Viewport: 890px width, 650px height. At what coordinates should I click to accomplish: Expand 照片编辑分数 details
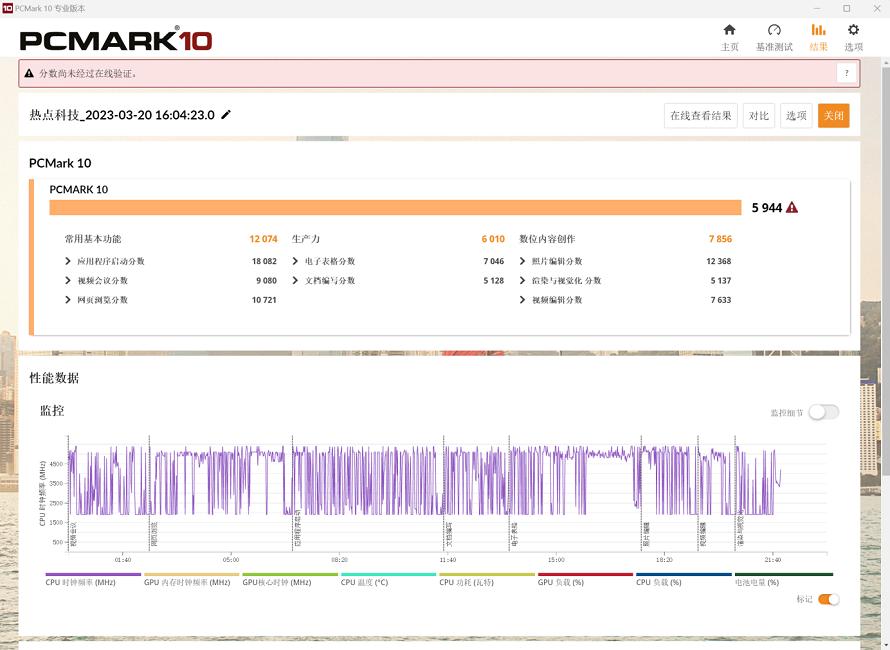[524, 262]
